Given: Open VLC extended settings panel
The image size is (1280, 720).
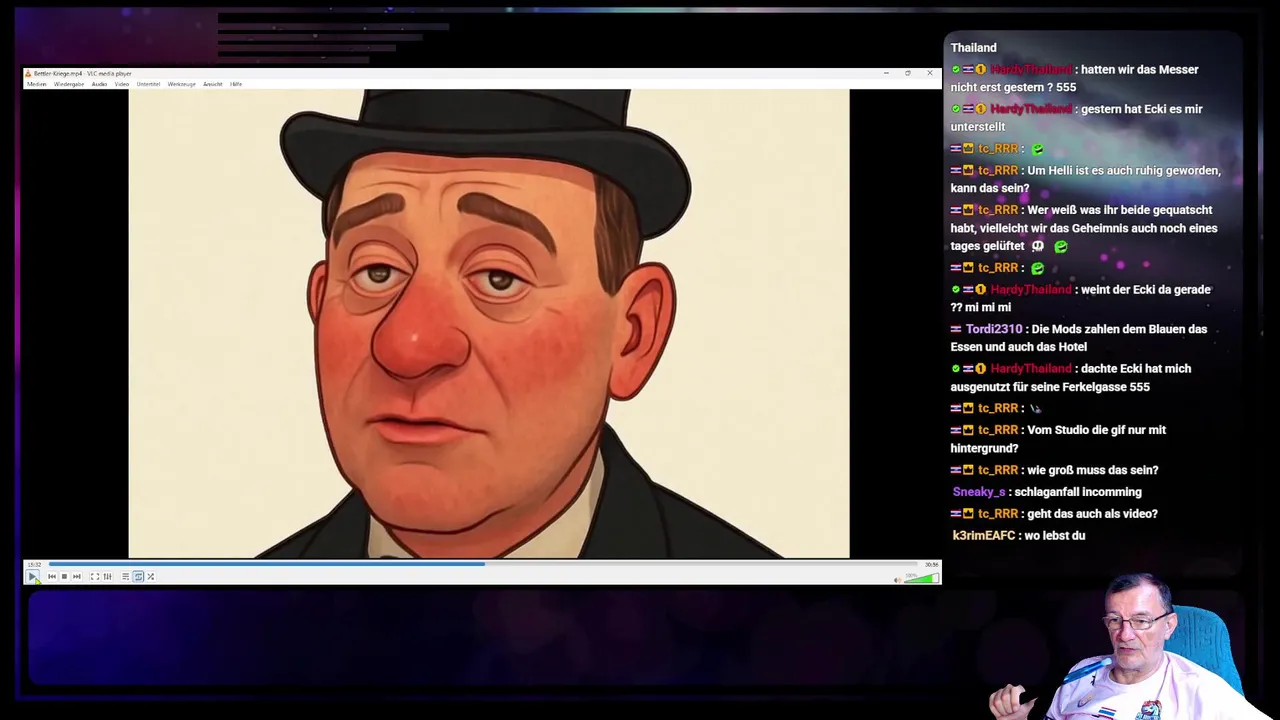Looking at the screenshot, I should 107,576.
